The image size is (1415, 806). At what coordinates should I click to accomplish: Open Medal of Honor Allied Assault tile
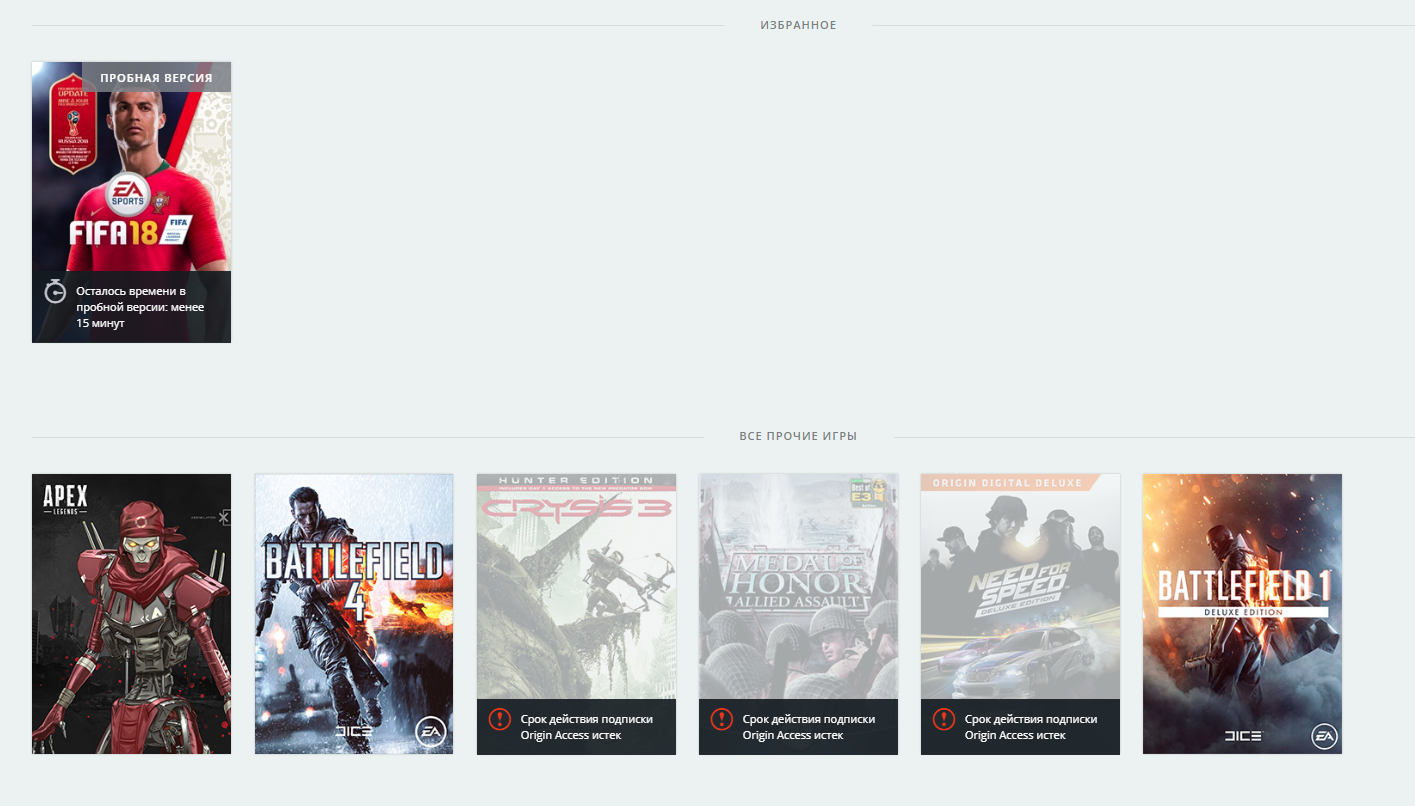(798, 614)
